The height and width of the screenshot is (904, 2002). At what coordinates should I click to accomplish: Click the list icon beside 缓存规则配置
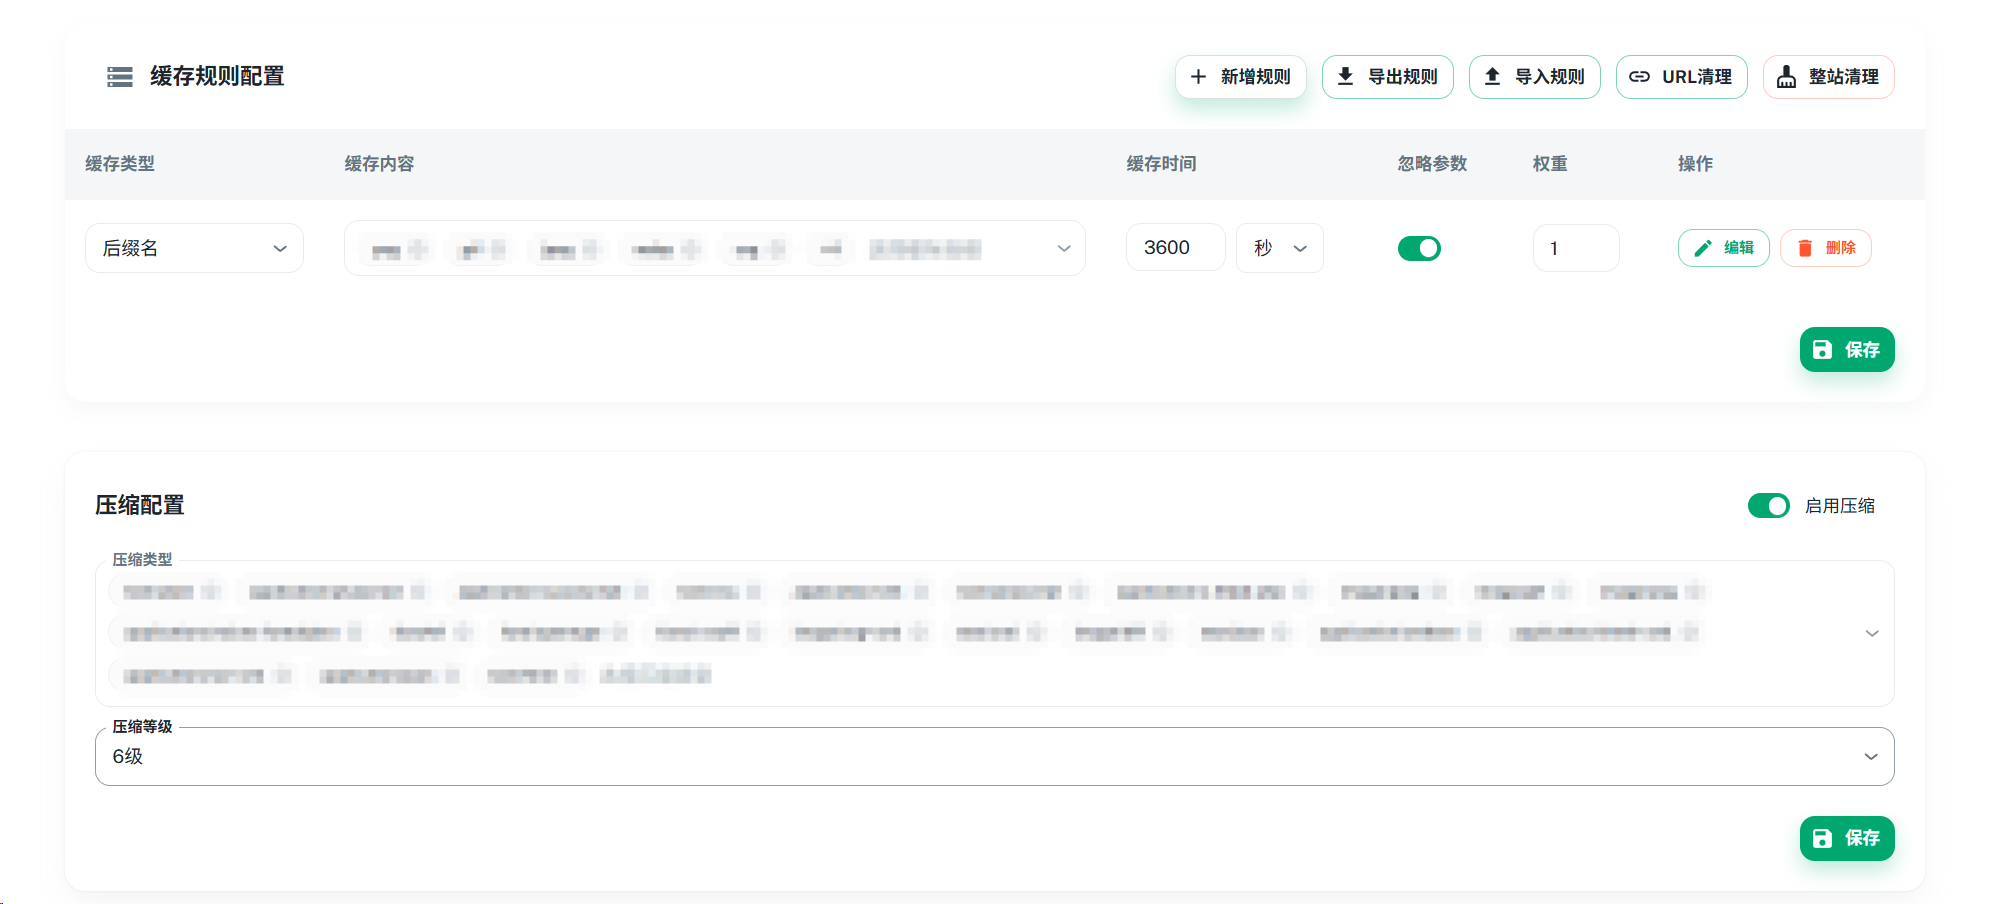(120, 77)
